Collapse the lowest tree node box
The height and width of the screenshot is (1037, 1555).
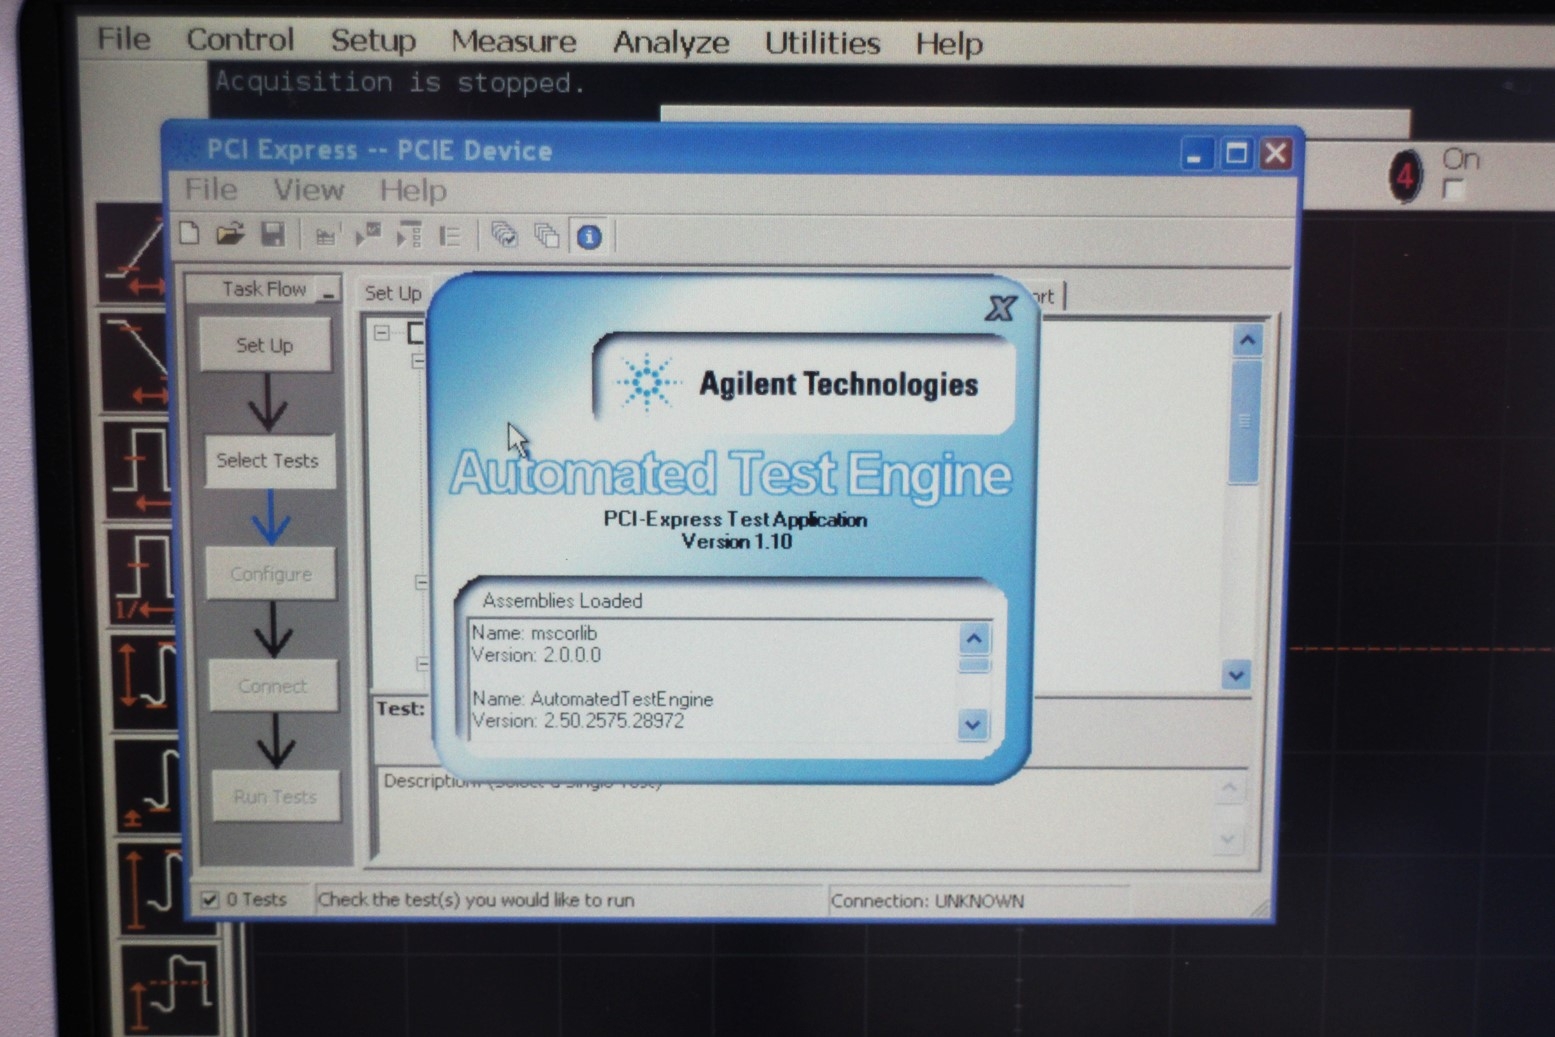(x=422, y=664)
